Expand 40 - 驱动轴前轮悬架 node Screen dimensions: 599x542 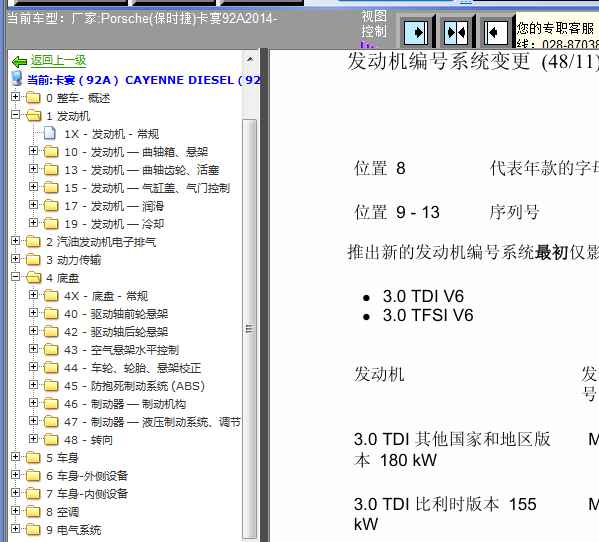[x=34, y=312]
